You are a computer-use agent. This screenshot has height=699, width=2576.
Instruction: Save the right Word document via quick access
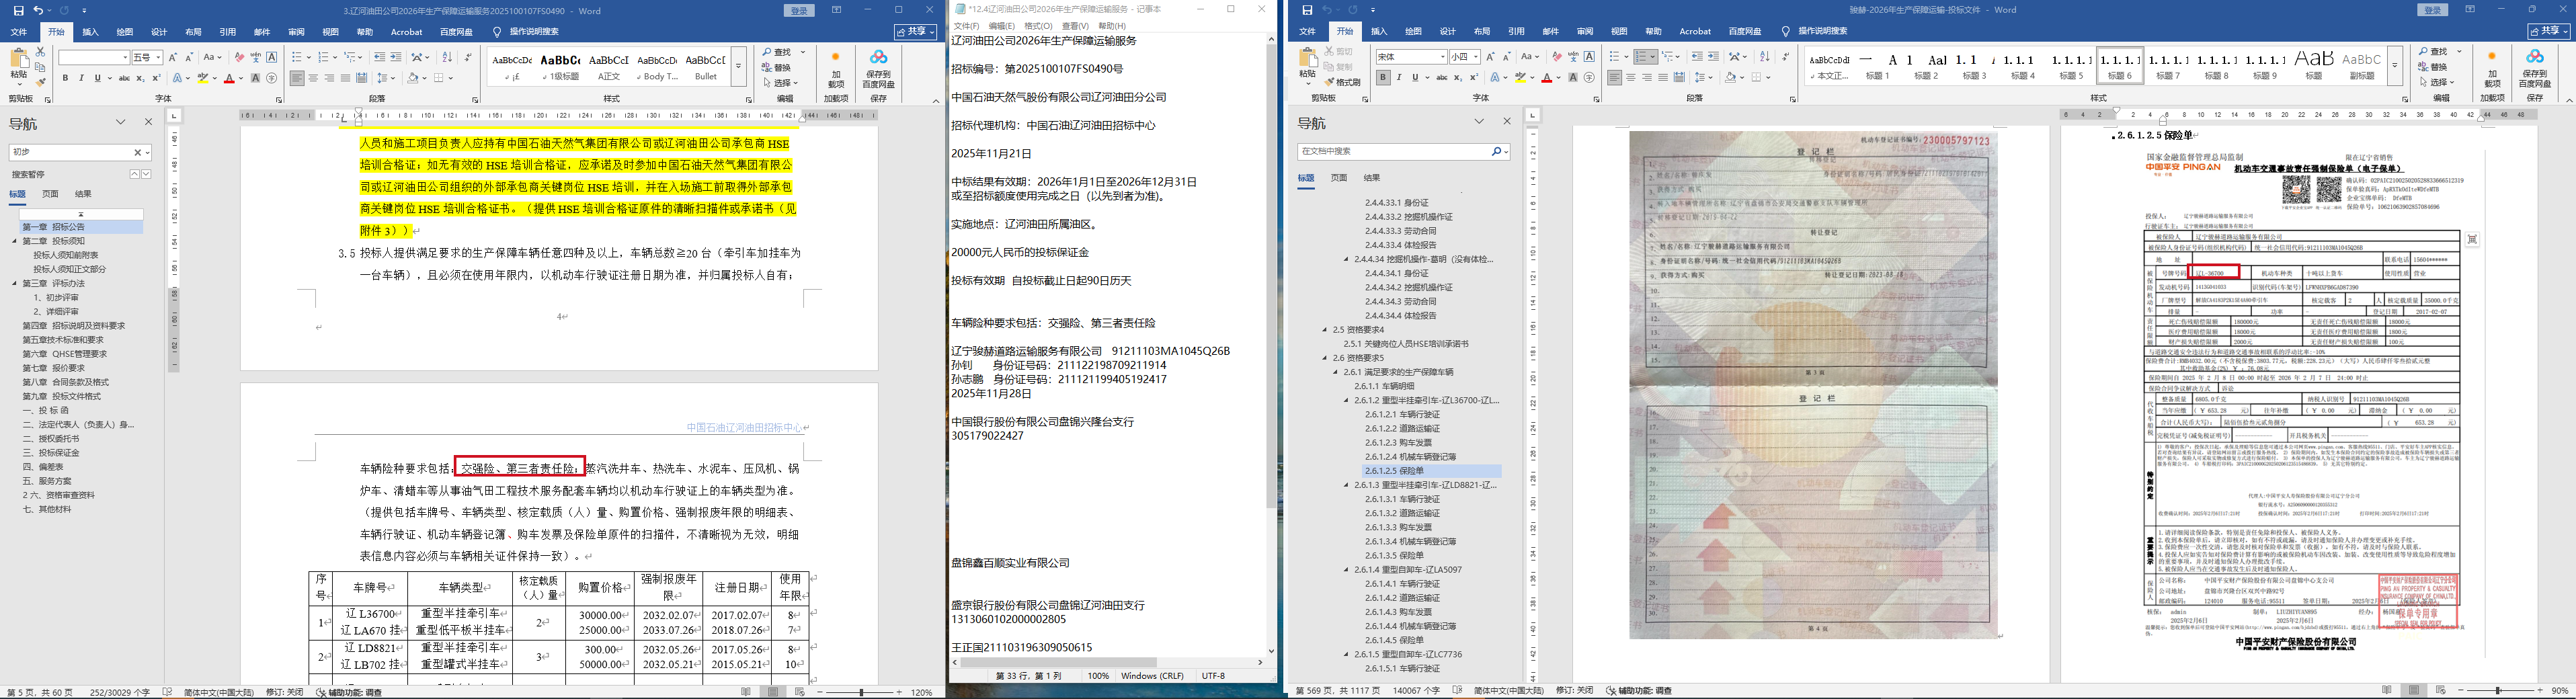tap(1307, 11)
